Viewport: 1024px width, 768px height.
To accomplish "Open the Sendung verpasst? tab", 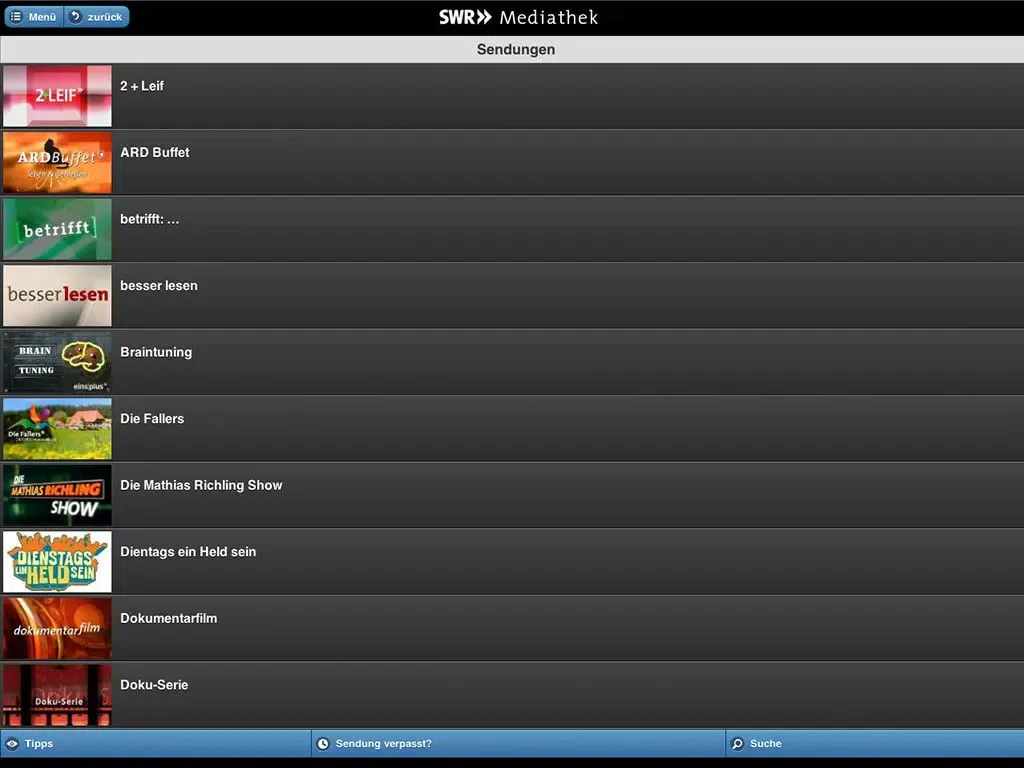I will pyautogui.click(x=519, y=743).
